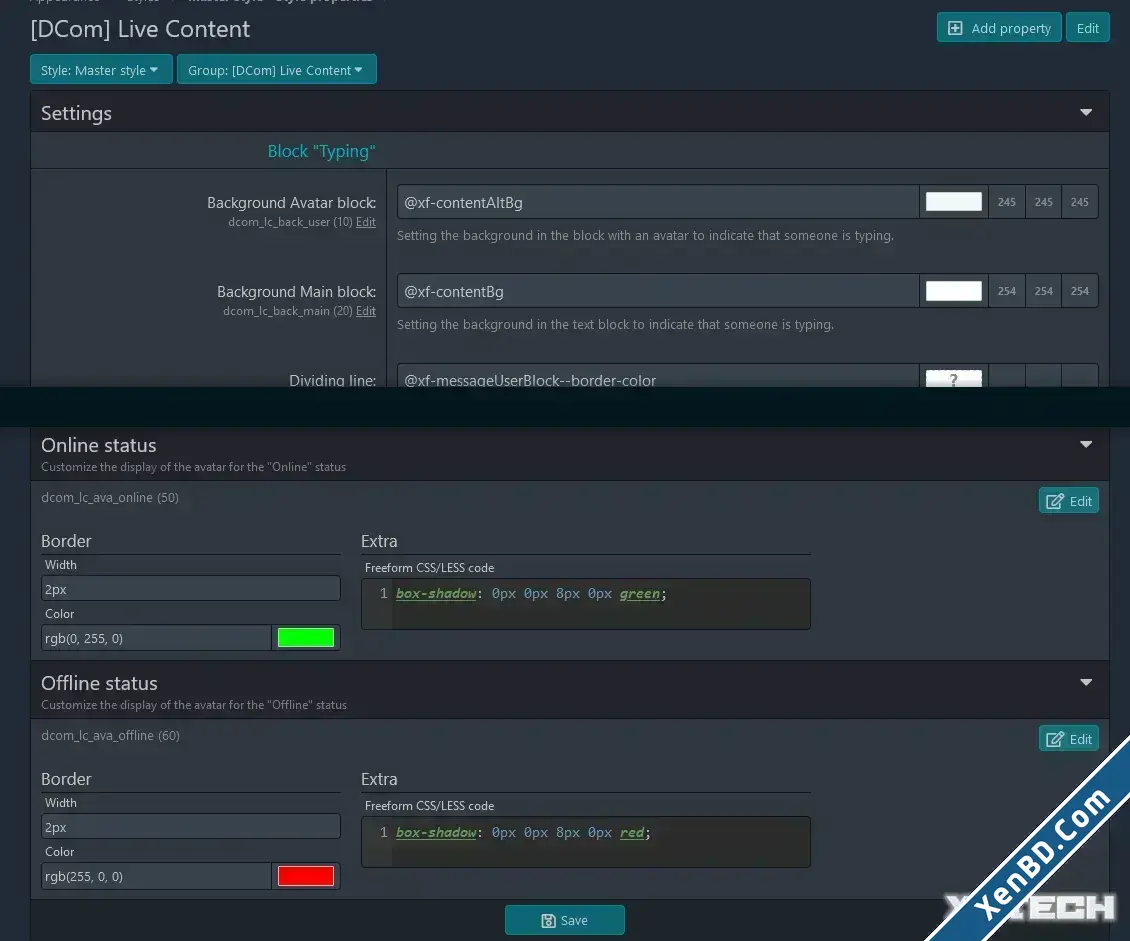Click the dcom_lc_ava_online (50) label

tap(110, 497)
